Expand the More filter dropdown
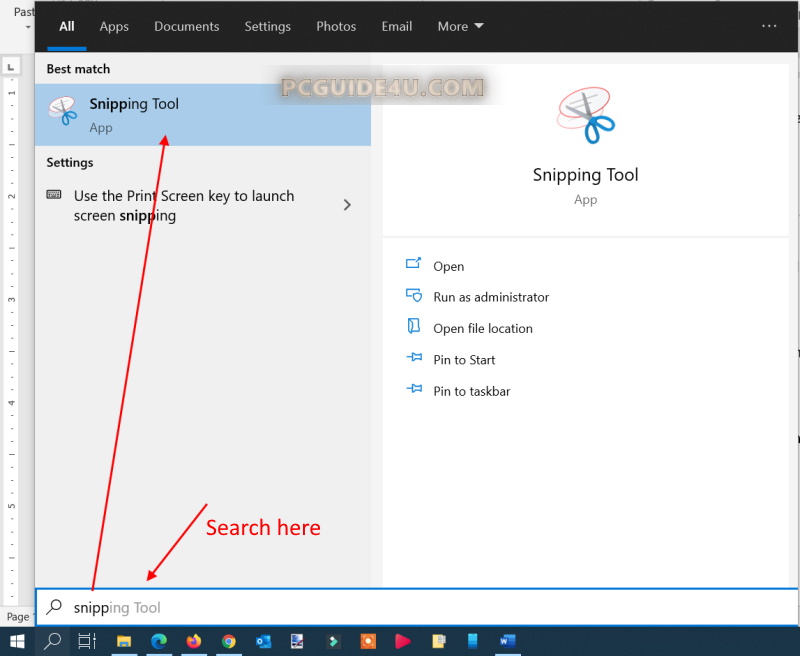800x656 pixels. coord(460,27)
